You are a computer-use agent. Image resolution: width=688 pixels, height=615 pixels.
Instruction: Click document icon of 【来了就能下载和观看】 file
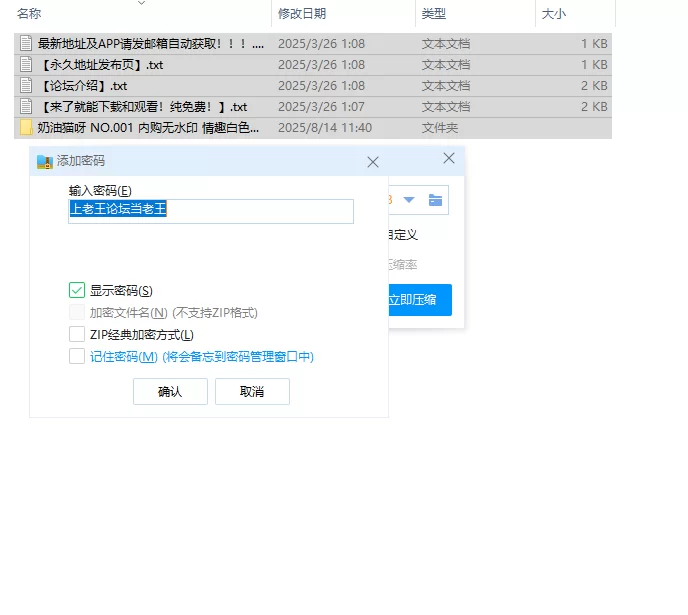coord(26,107)
